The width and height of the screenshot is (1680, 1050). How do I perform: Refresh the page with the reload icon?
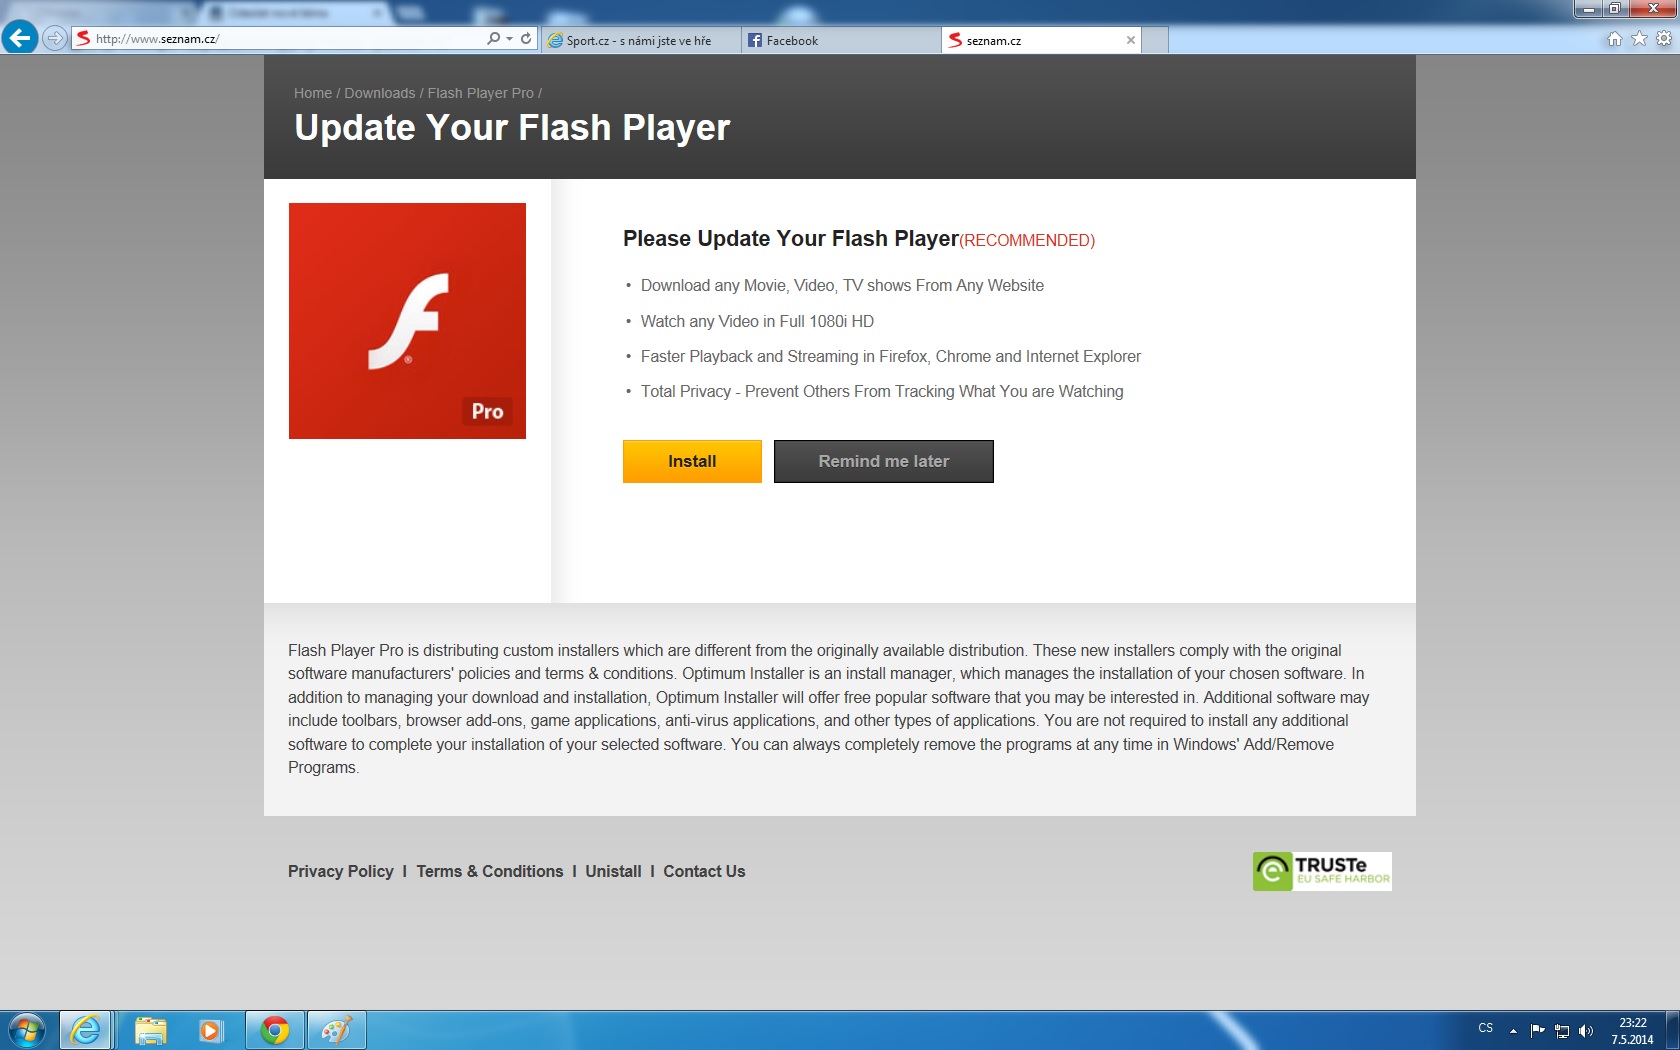pyautogui.click(x=526, y=38)
